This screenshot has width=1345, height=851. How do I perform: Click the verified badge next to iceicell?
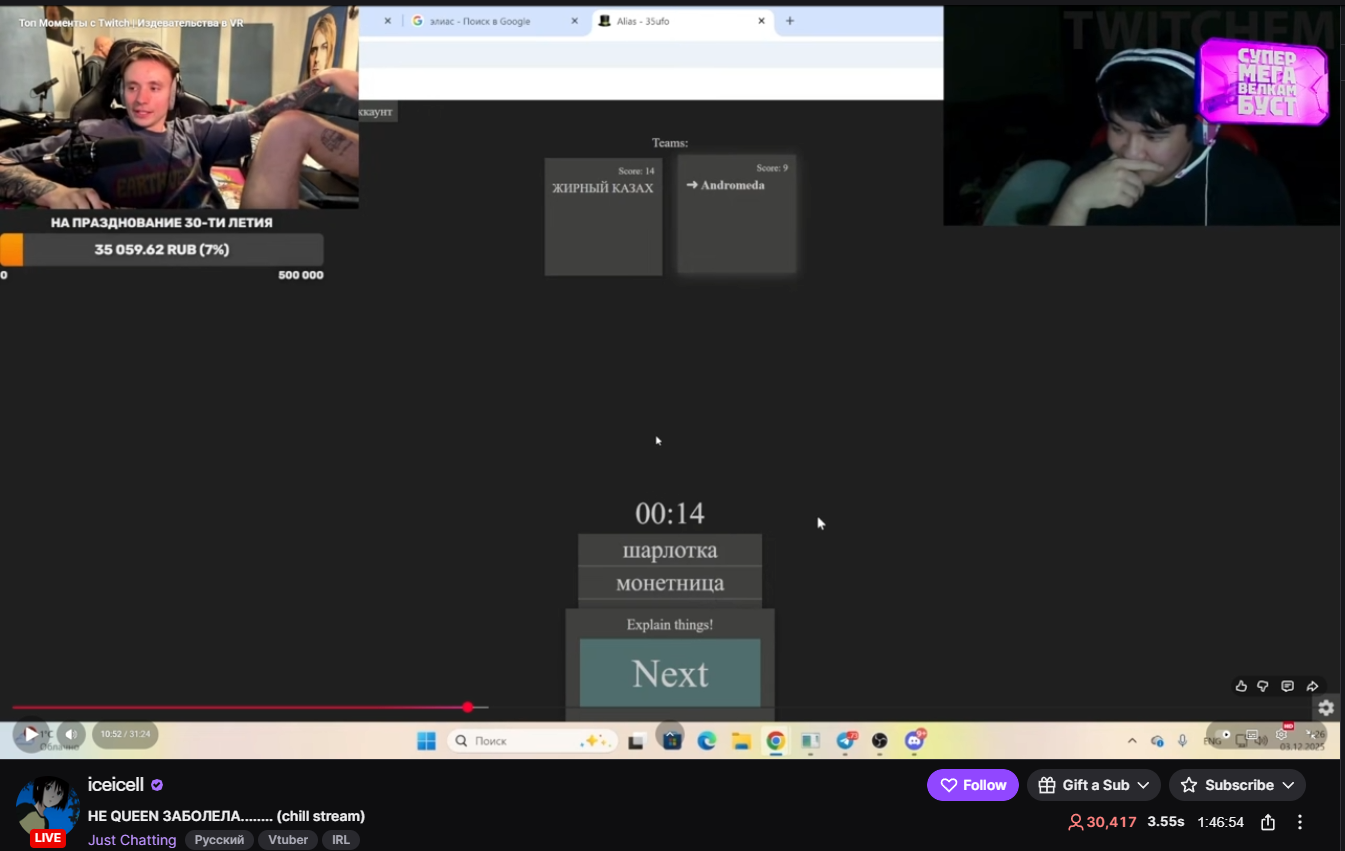(x=157, y=786)
